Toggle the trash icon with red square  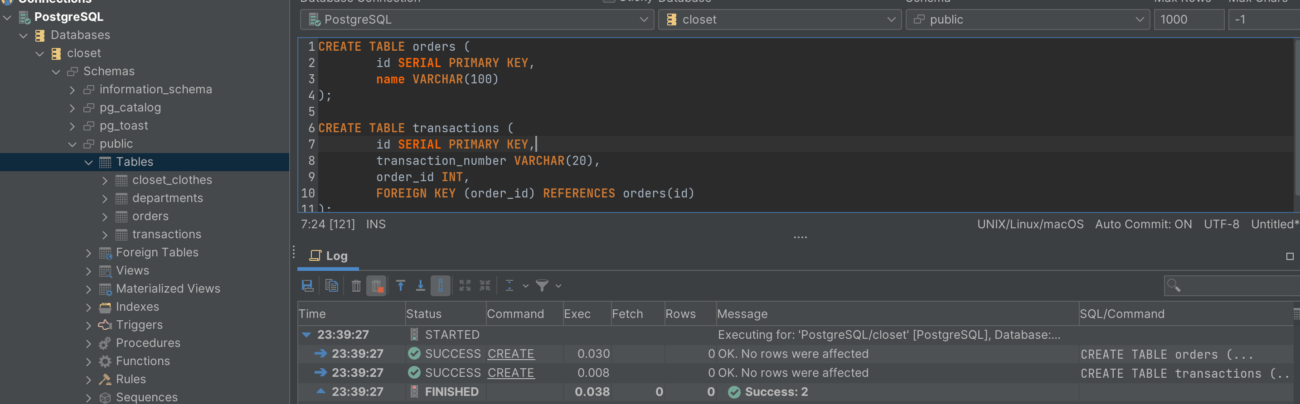376,286
